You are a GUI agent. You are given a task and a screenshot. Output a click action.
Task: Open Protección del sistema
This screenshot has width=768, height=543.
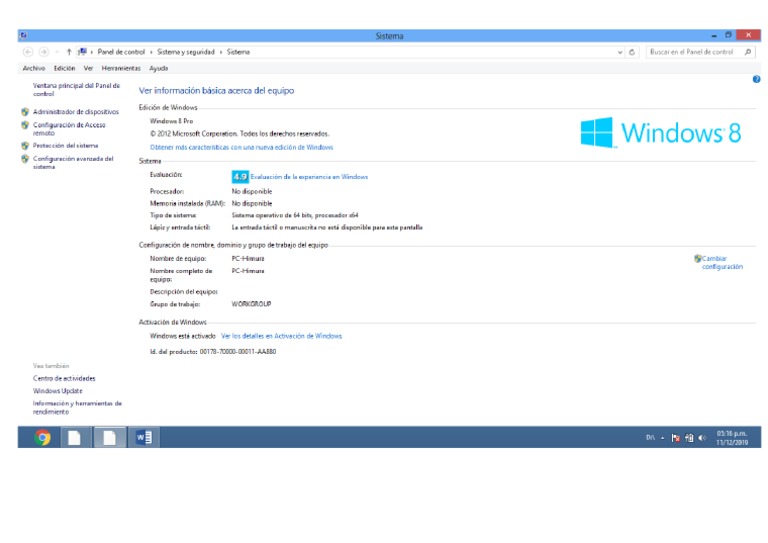[66, 145]
